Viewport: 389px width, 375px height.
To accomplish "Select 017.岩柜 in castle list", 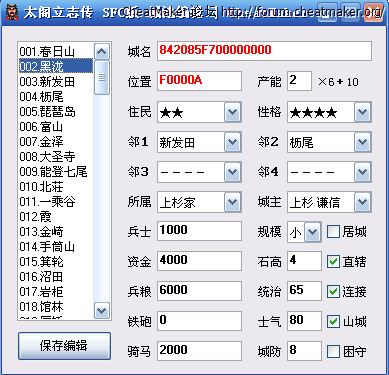I will (x=56, y=291).
